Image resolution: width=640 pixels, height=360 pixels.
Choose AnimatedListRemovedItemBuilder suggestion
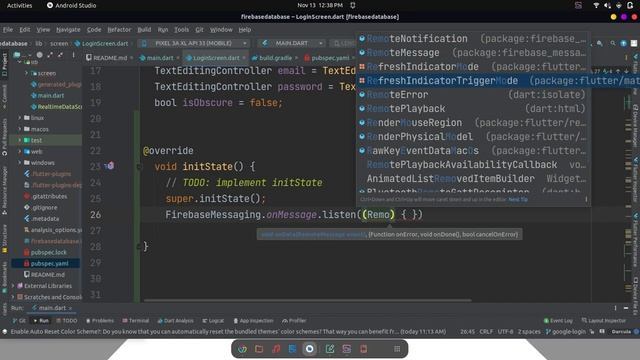pos(473,178)
